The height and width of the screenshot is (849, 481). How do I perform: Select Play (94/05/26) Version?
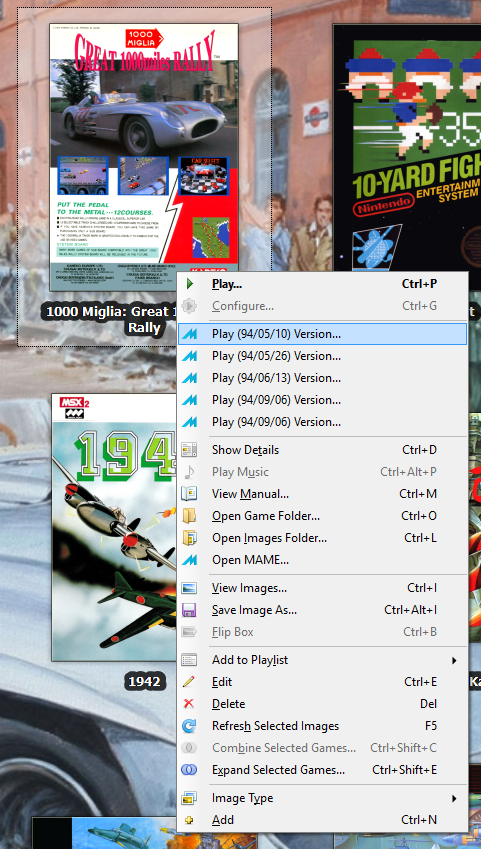tap(322, 356)
